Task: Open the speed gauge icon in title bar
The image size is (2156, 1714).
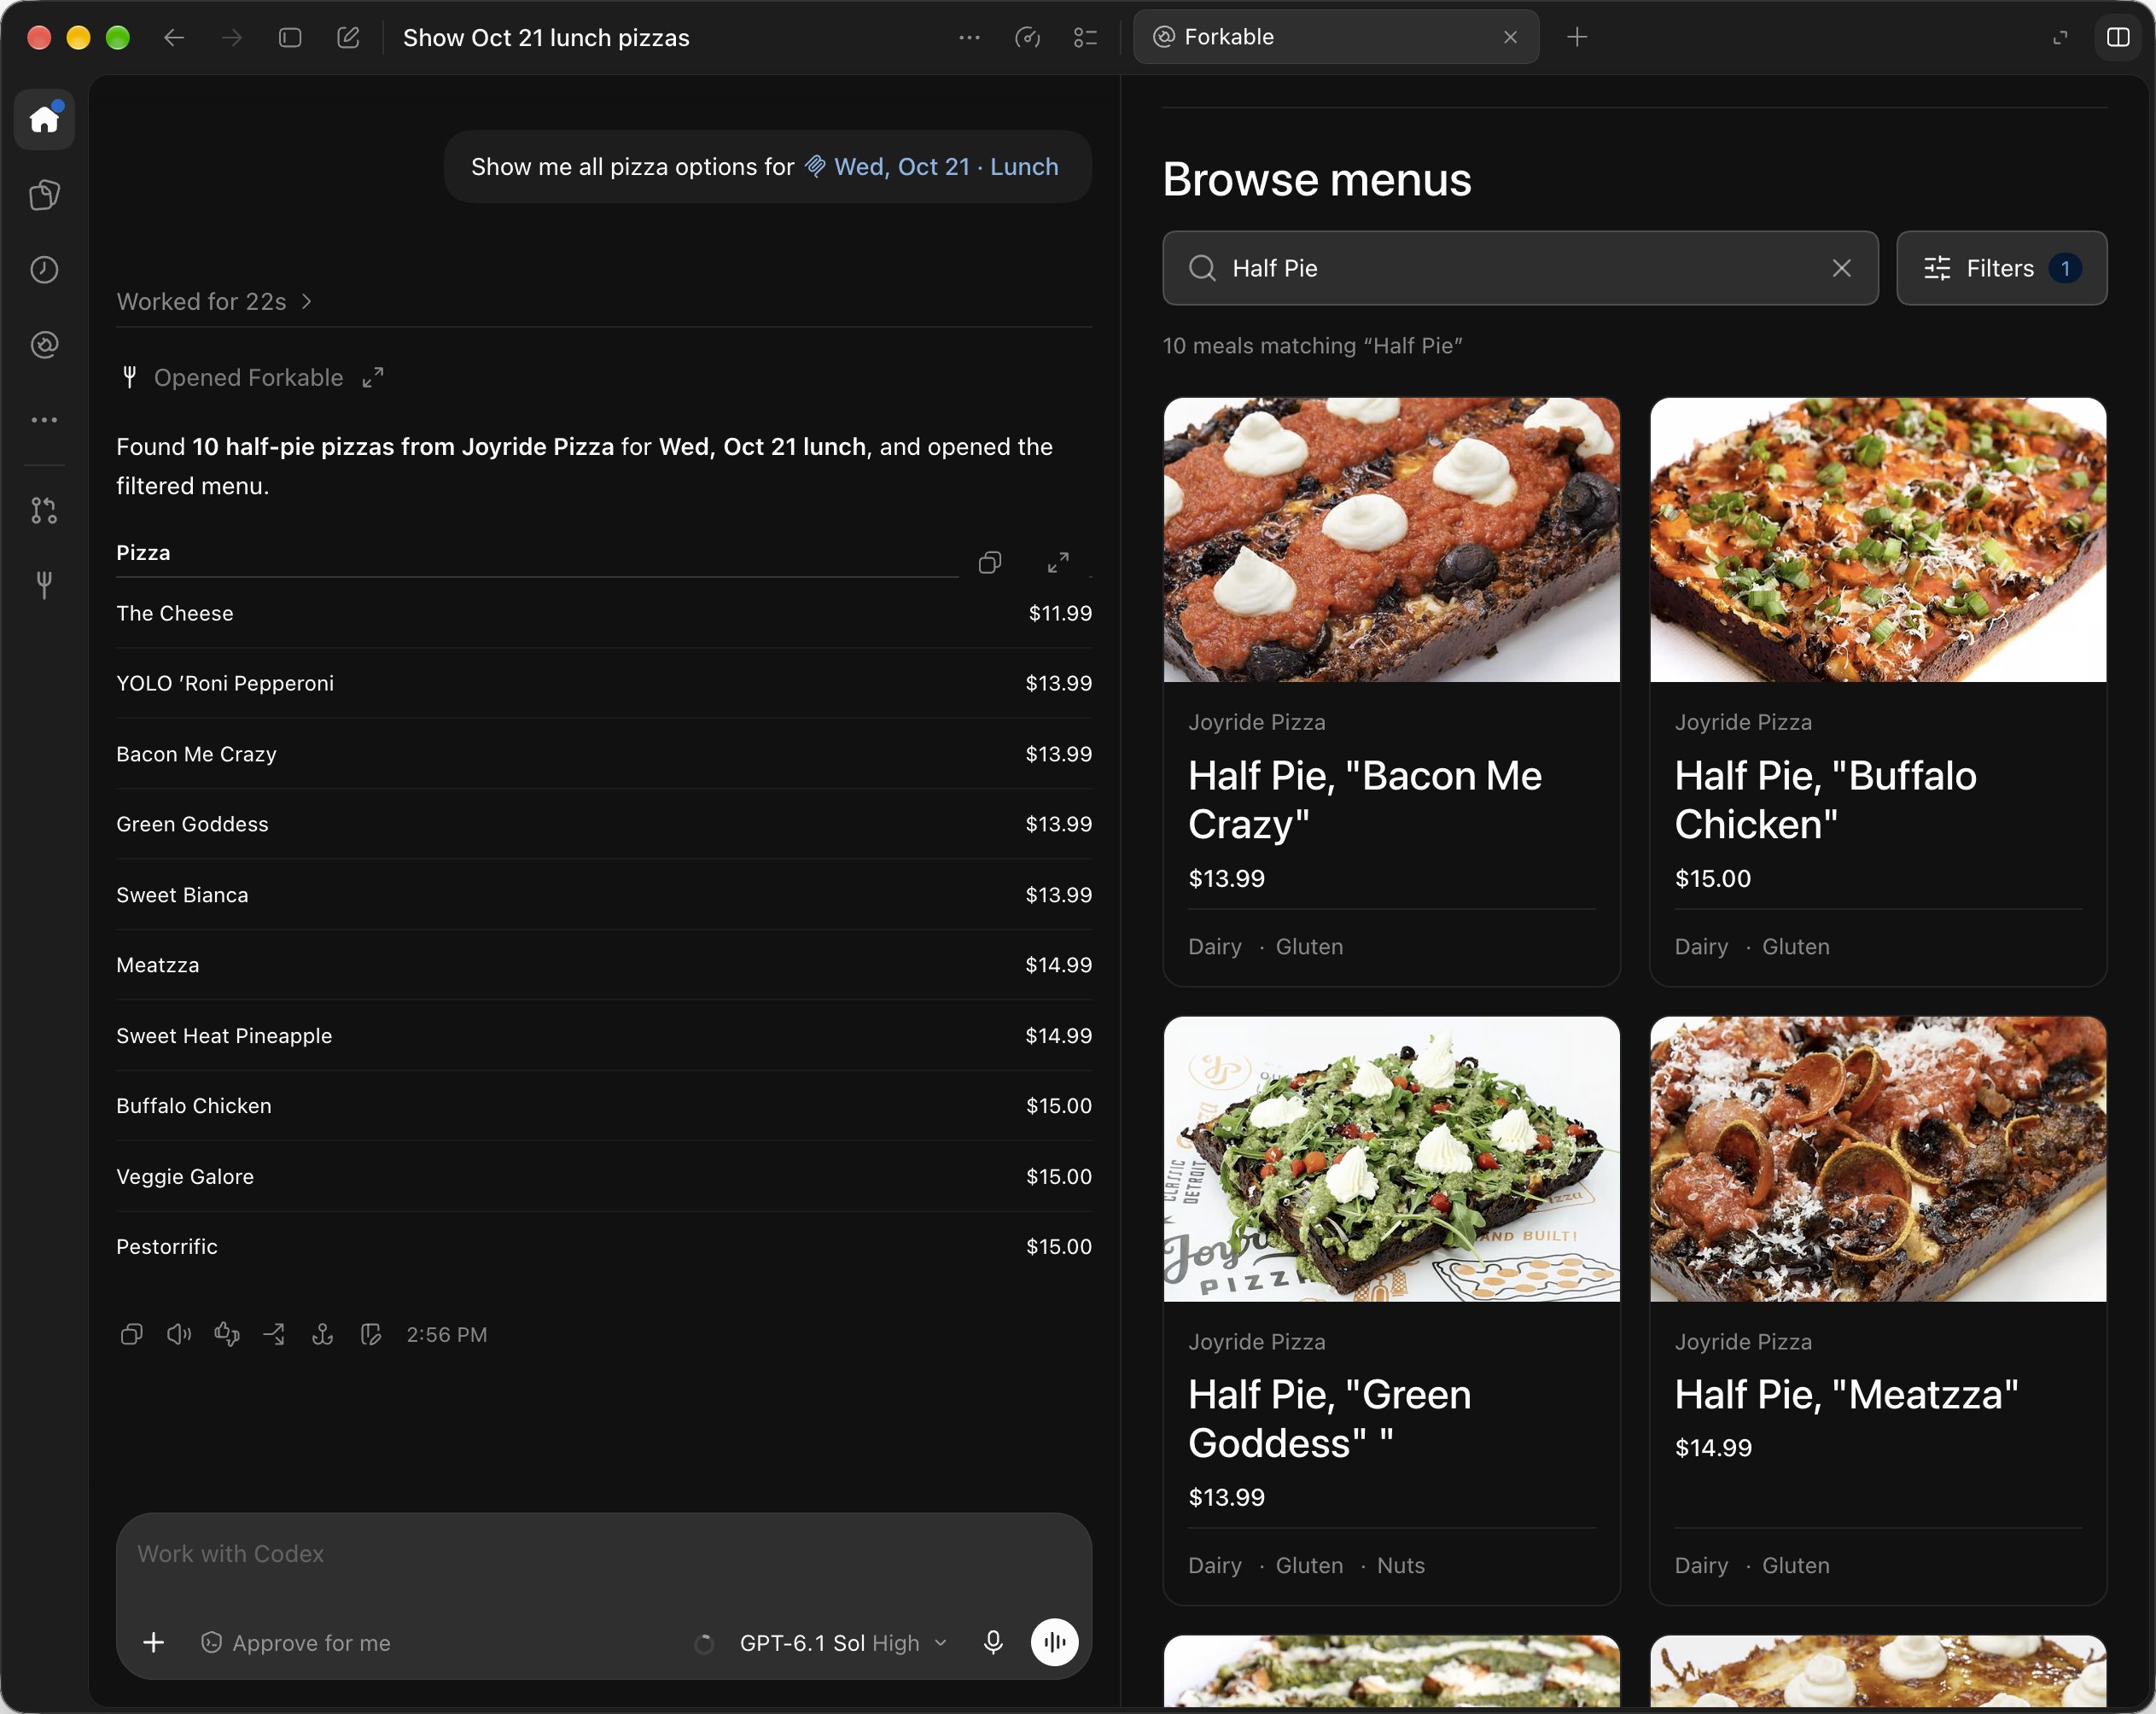Action: (1027, 38)
